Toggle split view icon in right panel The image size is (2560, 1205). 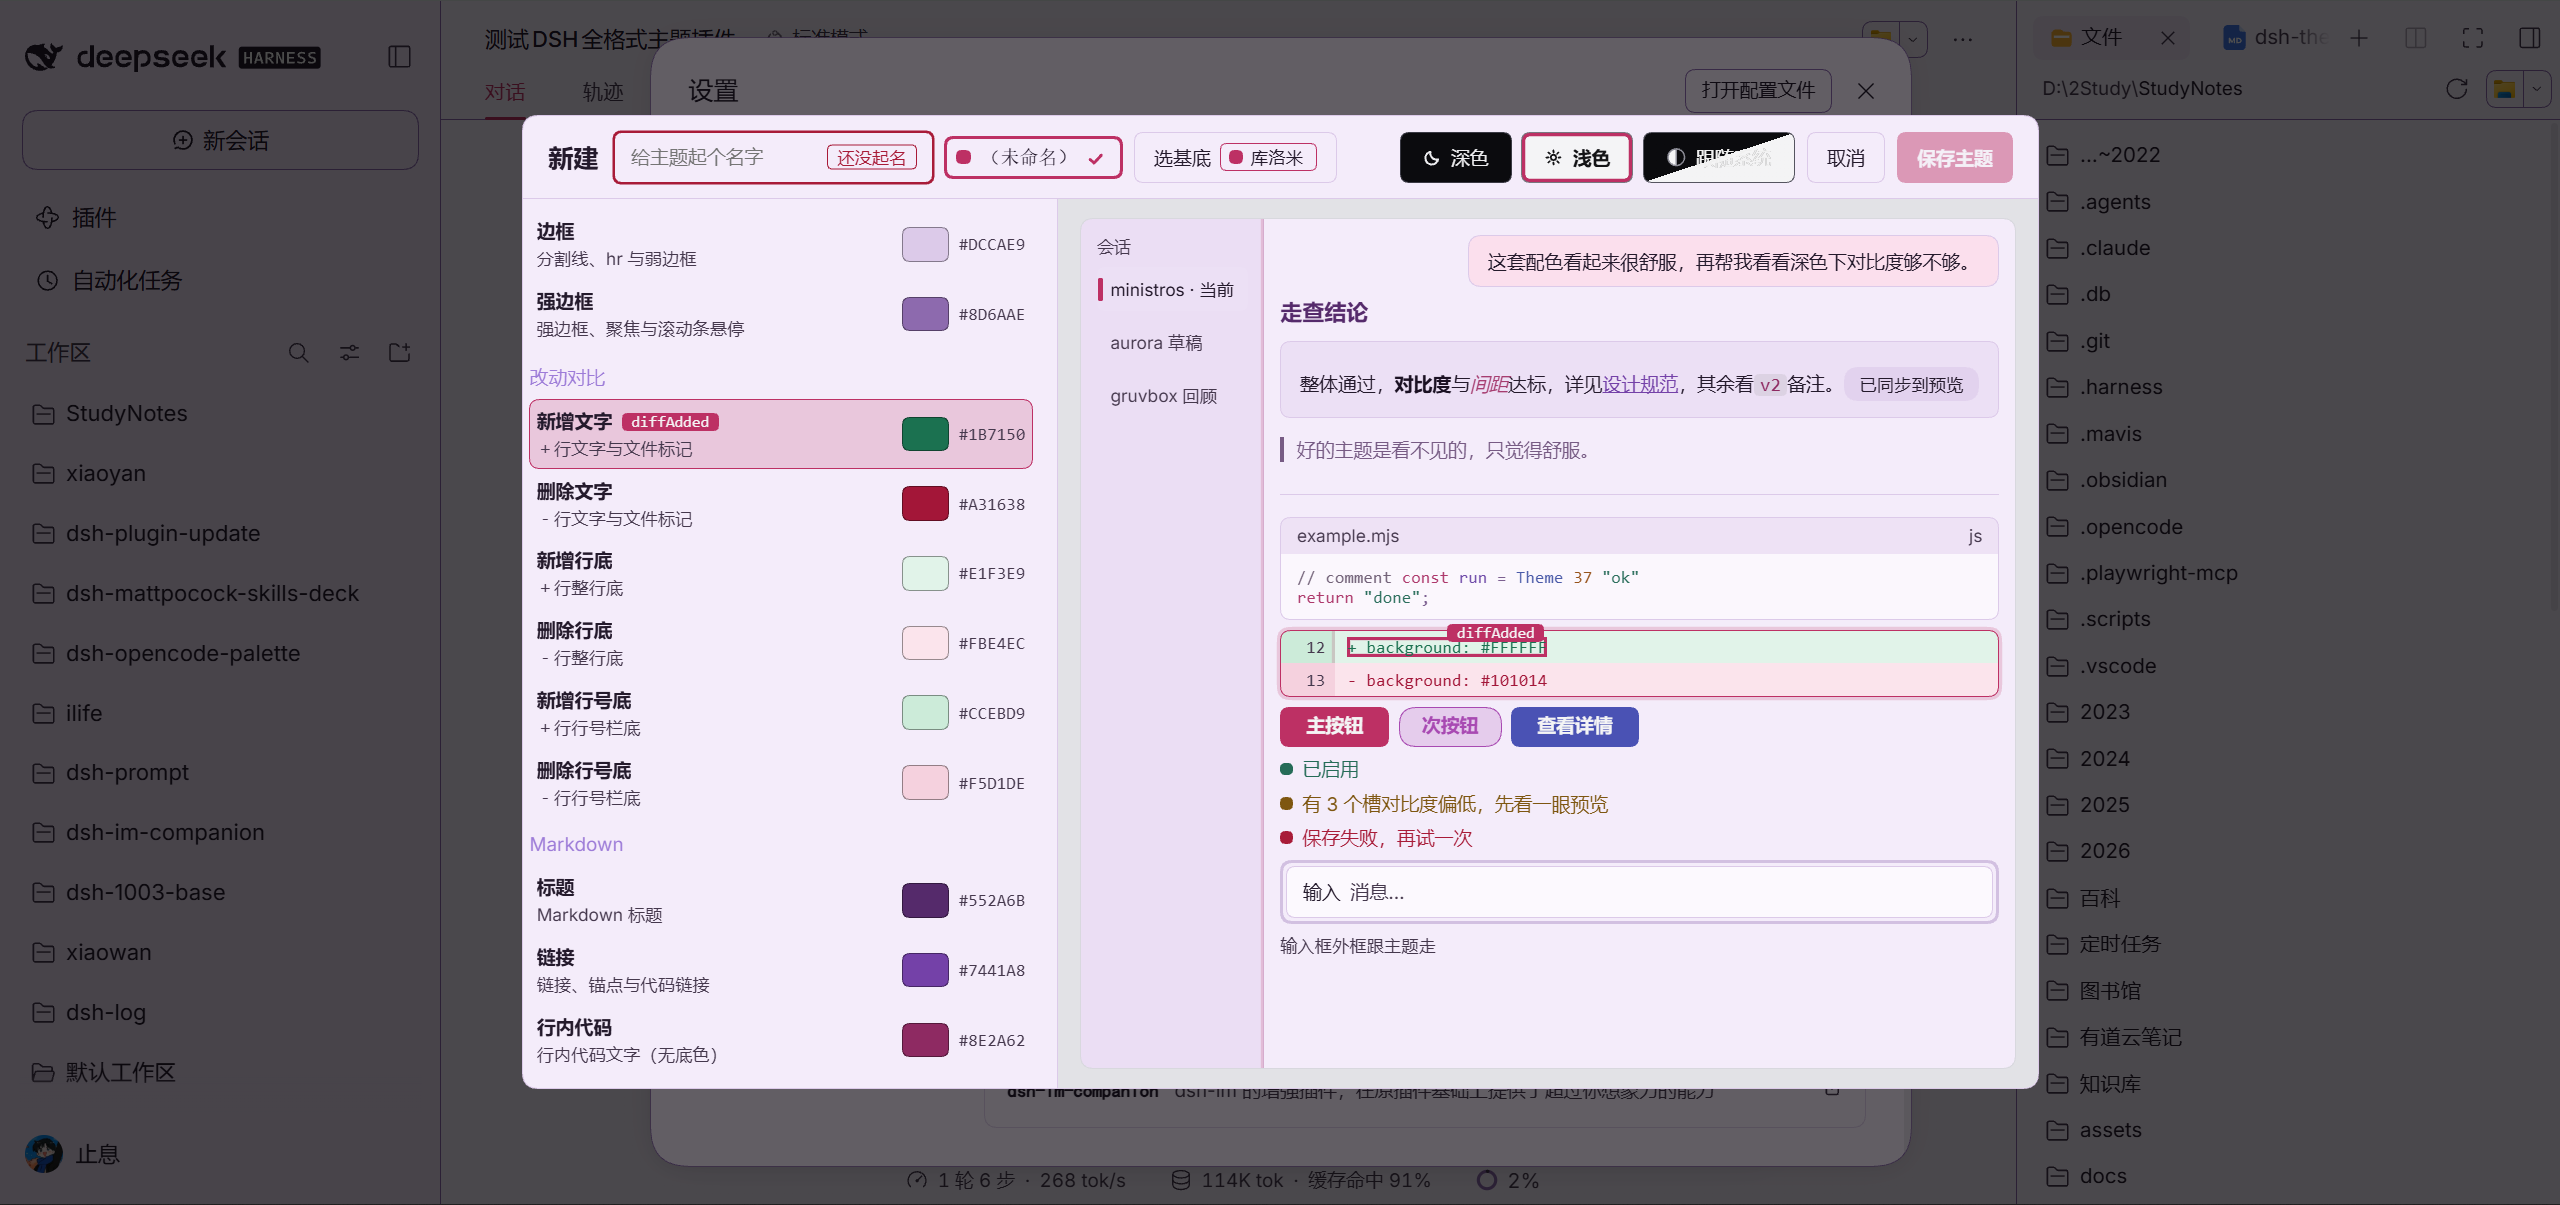pos(2416,38)
